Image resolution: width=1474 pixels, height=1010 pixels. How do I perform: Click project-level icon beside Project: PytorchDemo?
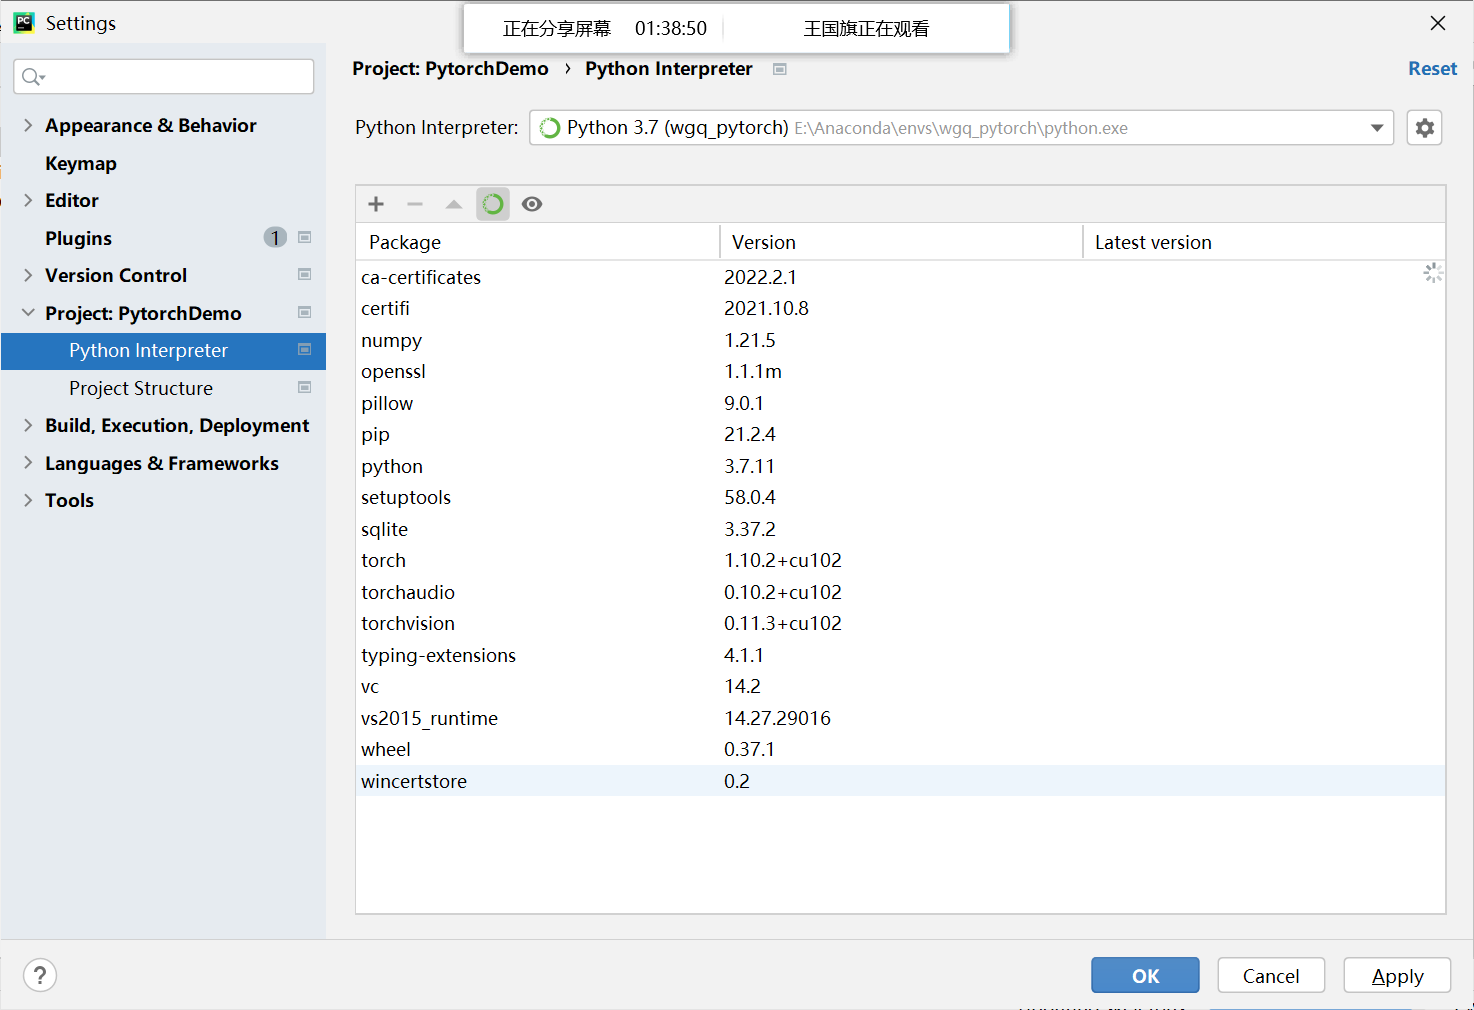(305, 313)
